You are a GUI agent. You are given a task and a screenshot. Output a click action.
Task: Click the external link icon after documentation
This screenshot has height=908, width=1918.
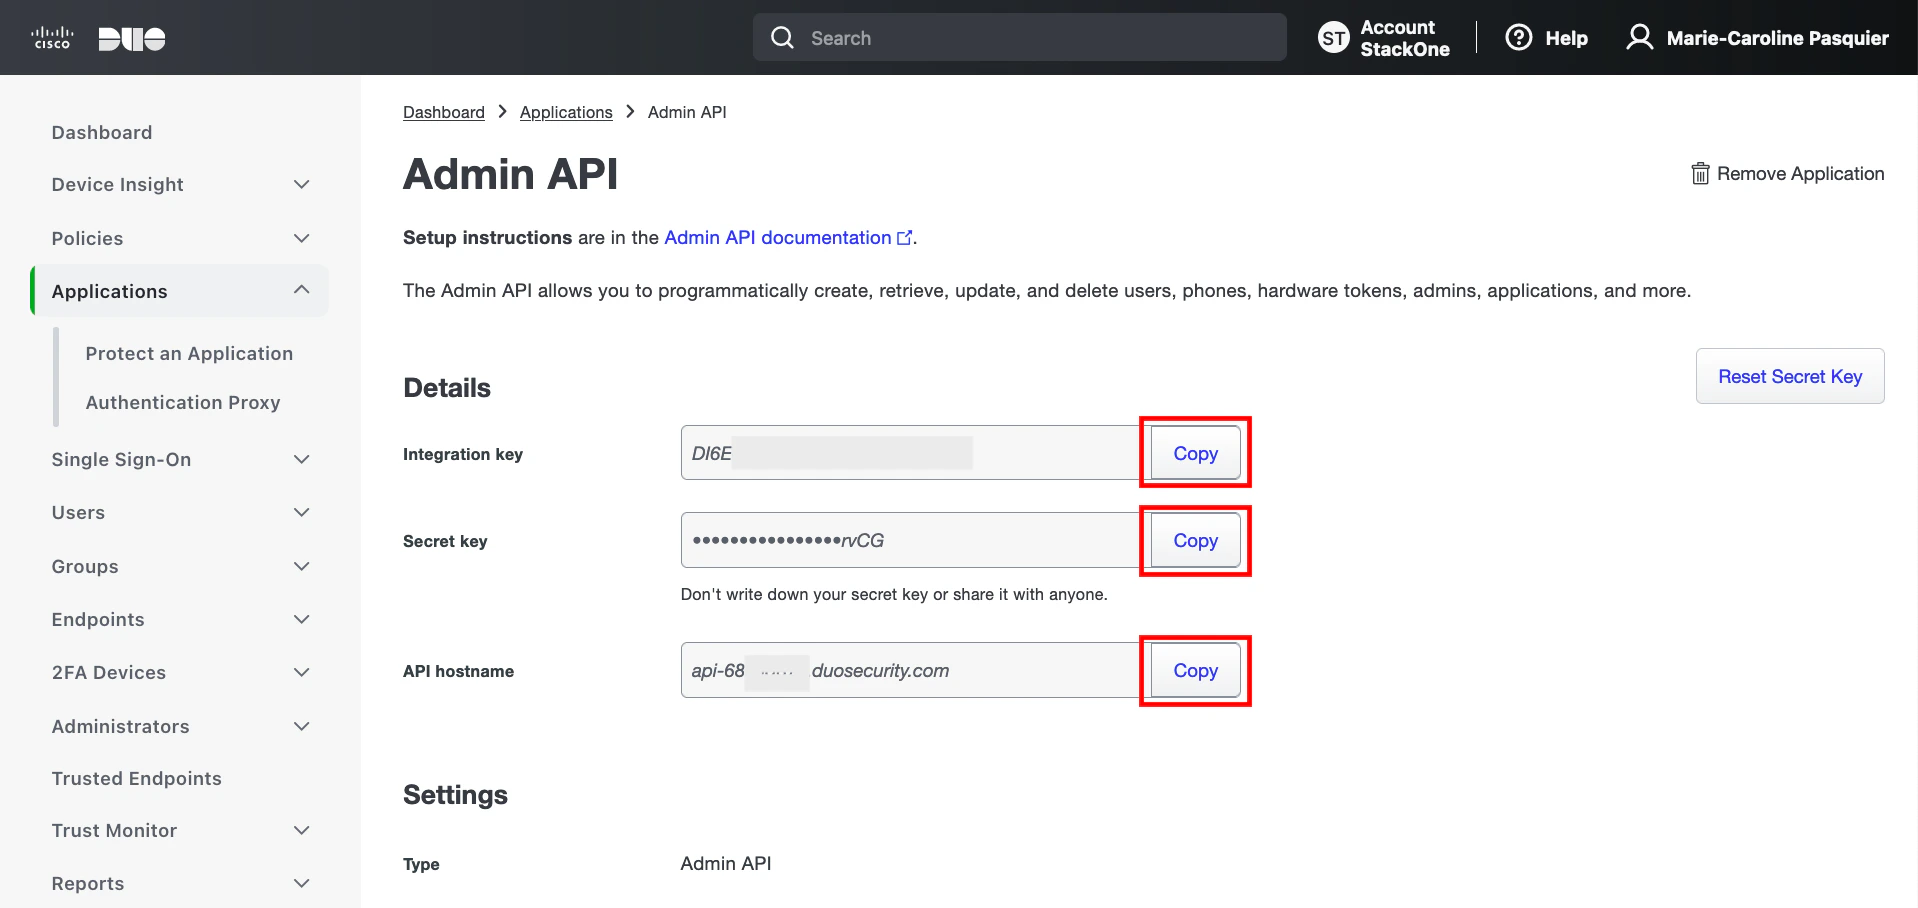tap(905, 238)
